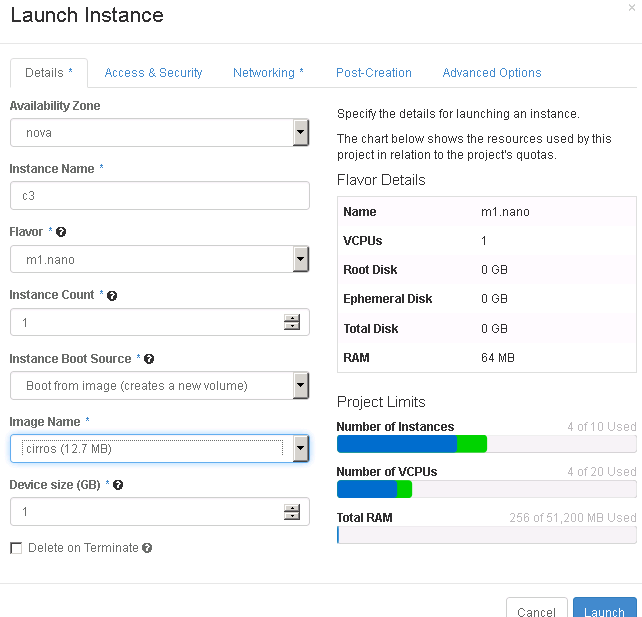Open the Networking tab

pyautogui.click(x=268, y=73)
